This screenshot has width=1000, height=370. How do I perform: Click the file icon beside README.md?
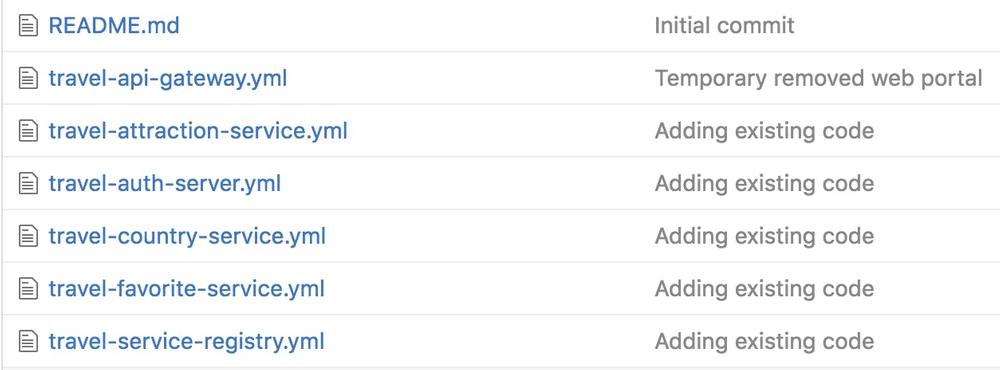[27, 26]
